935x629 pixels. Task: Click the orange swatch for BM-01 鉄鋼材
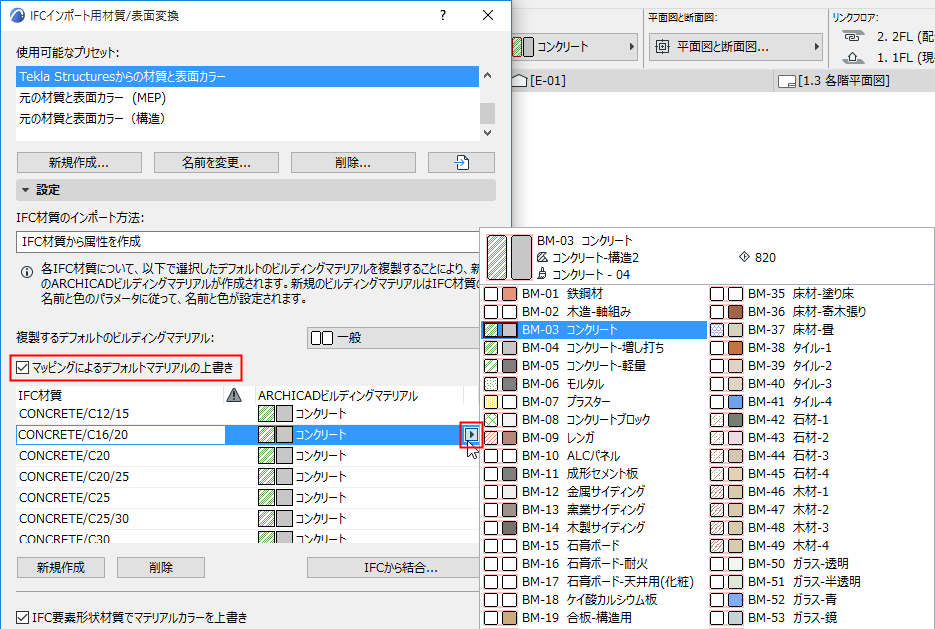click(x=509, y=293)
